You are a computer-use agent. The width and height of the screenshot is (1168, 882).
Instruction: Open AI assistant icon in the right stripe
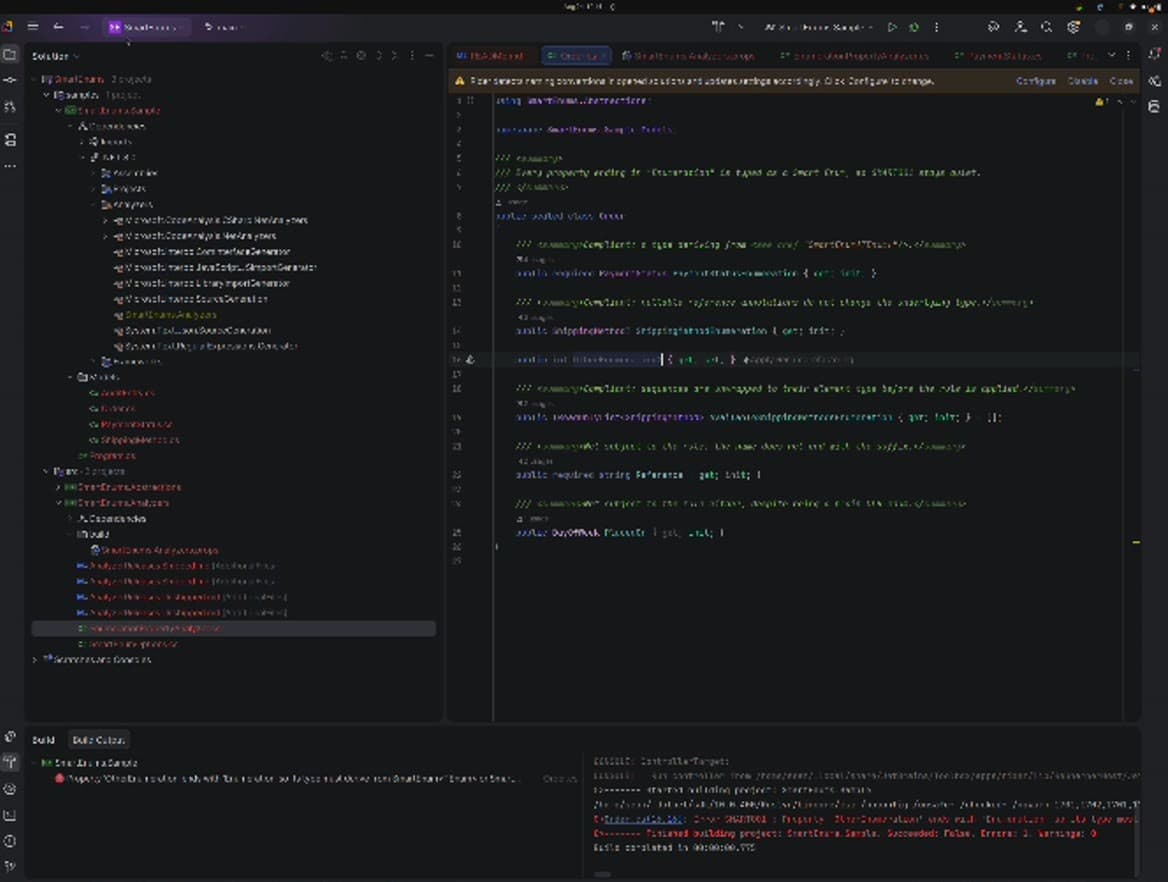(x=1155, y=80)
